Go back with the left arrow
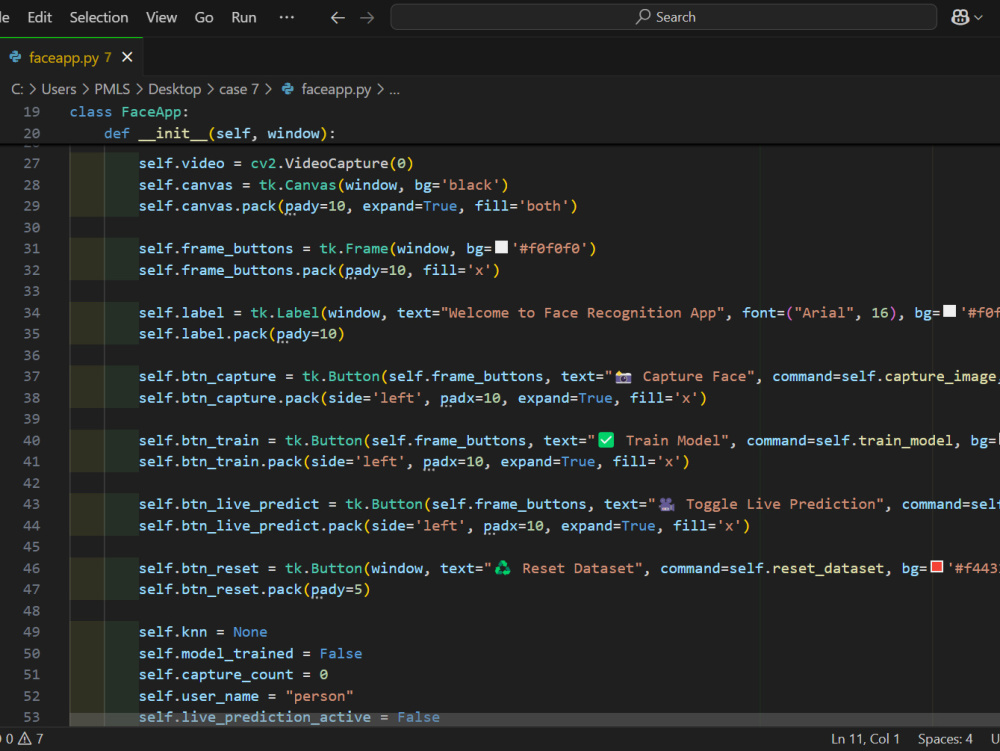This screenshot has width=1000, height=751. (337, 18)
